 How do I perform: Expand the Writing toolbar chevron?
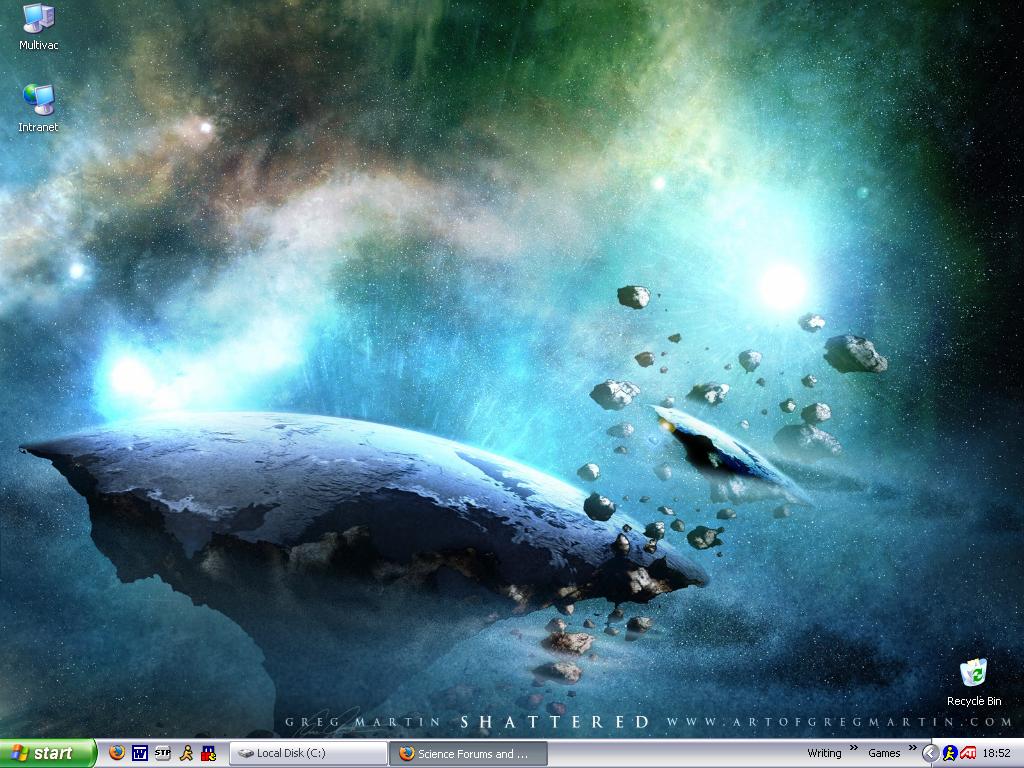(x=854, y=748)
